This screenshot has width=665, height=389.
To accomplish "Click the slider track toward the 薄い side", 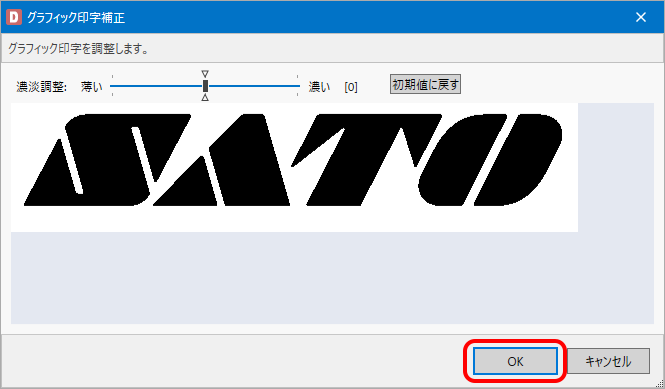I will coord(157,86).
